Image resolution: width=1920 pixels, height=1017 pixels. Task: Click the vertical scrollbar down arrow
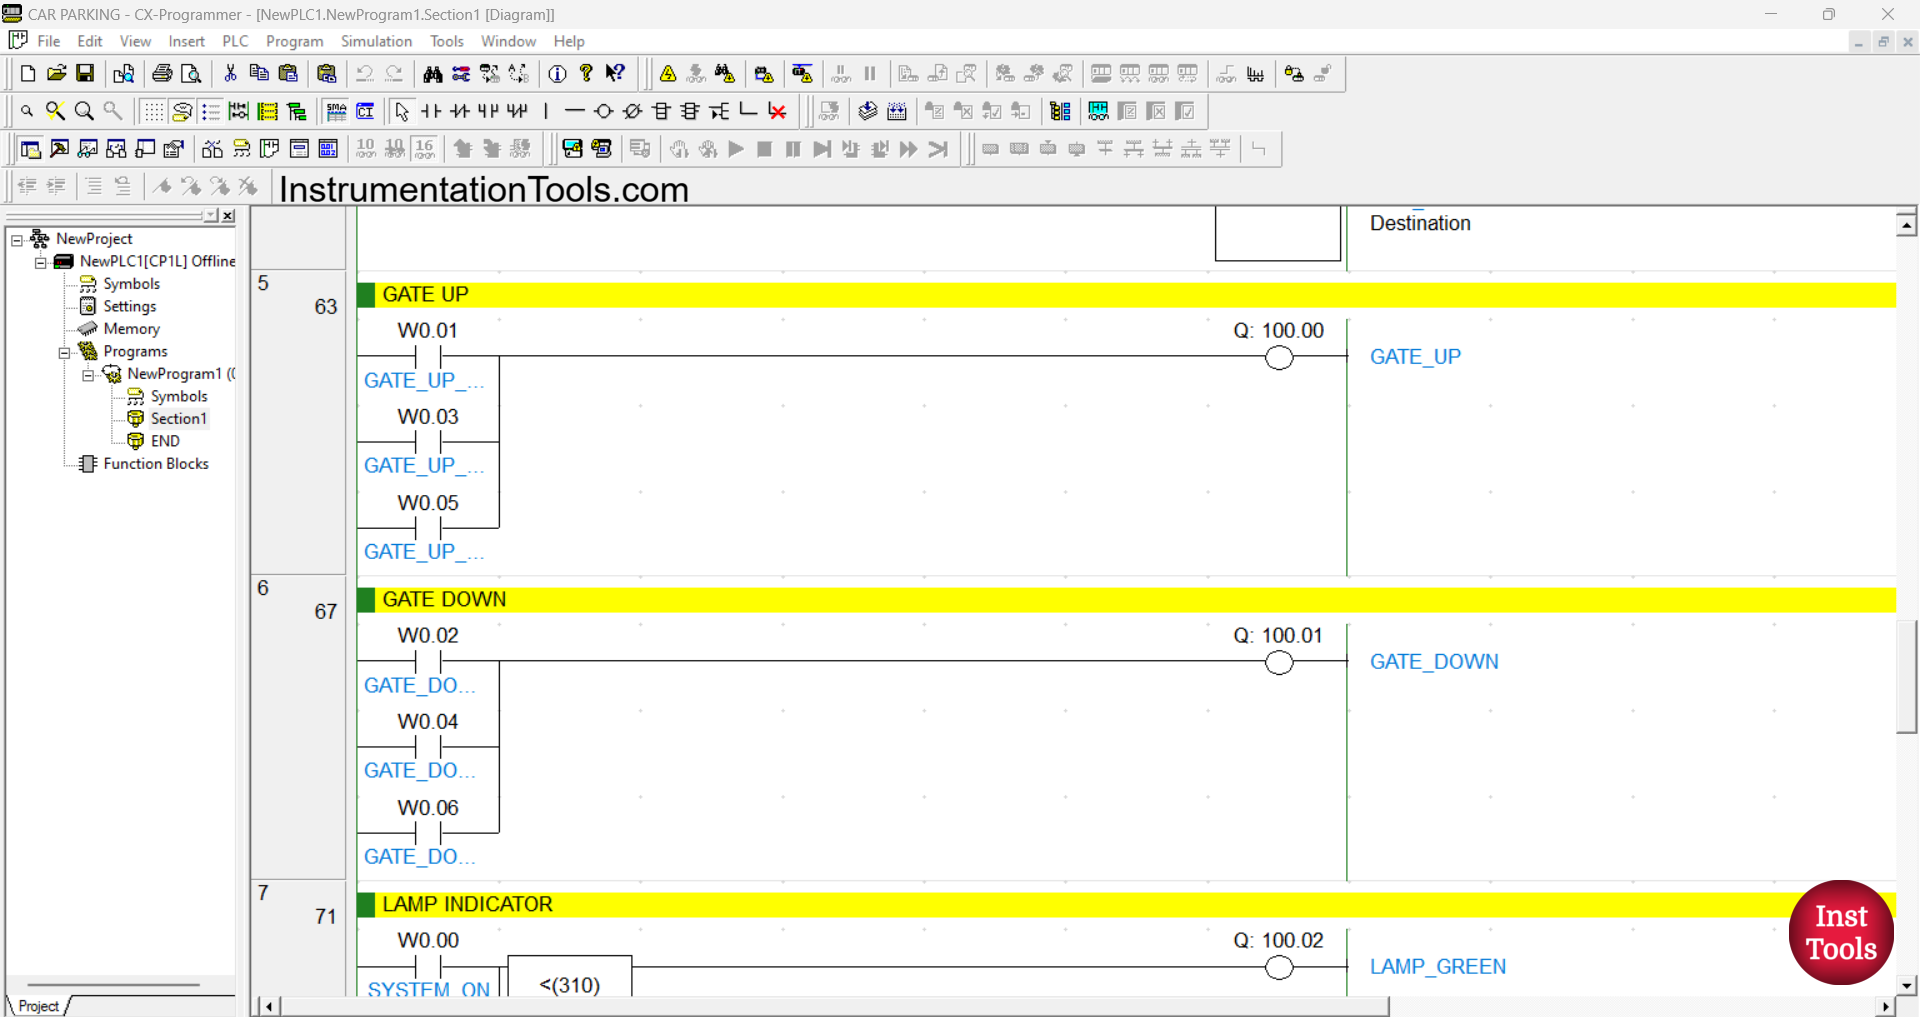point(1906,985)
